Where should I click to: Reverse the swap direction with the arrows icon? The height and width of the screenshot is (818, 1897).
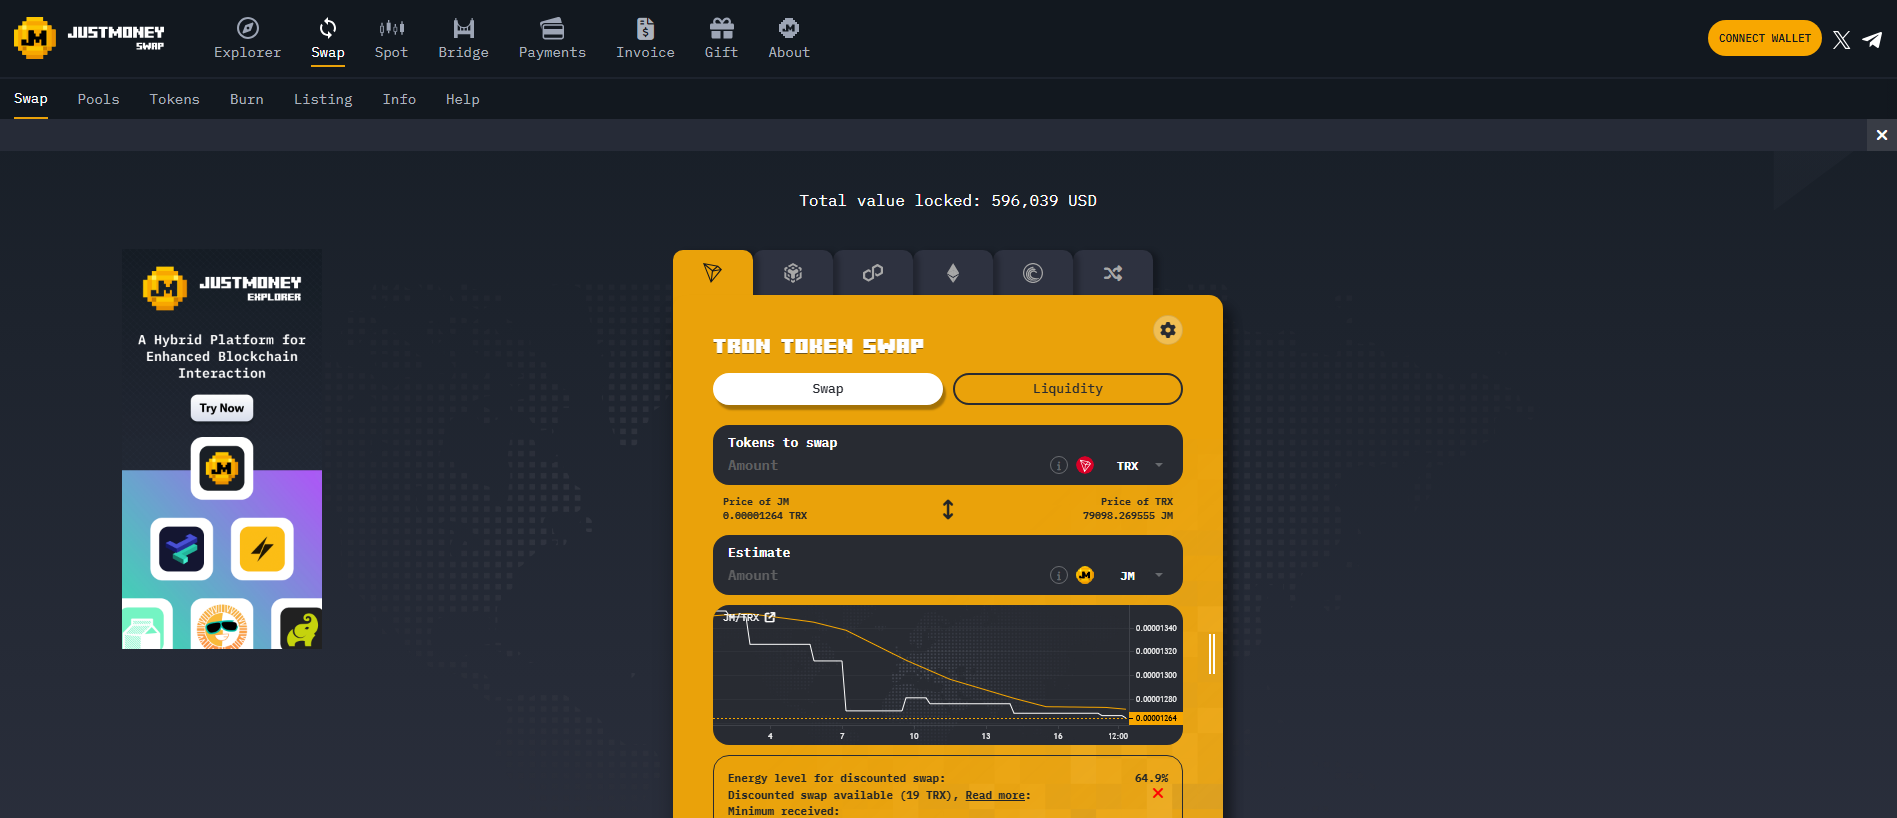coord(948,509)
